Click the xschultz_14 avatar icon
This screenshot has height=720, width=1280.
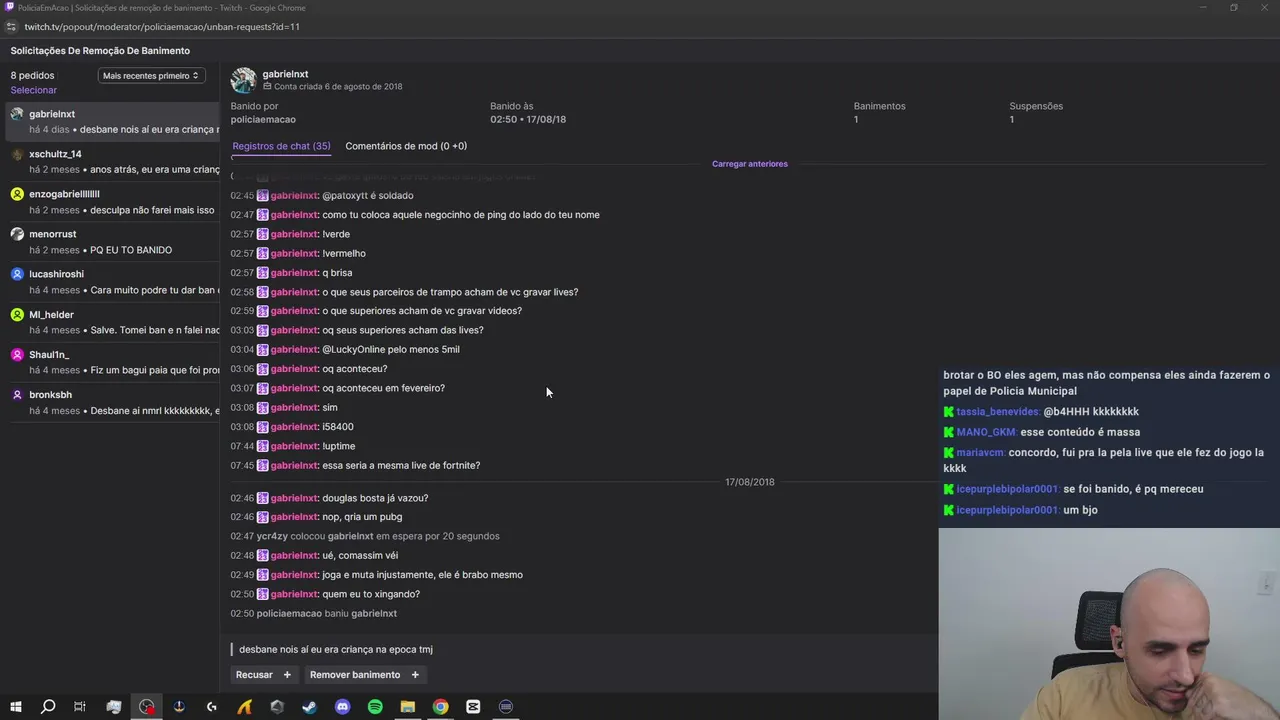pos(17,154)
